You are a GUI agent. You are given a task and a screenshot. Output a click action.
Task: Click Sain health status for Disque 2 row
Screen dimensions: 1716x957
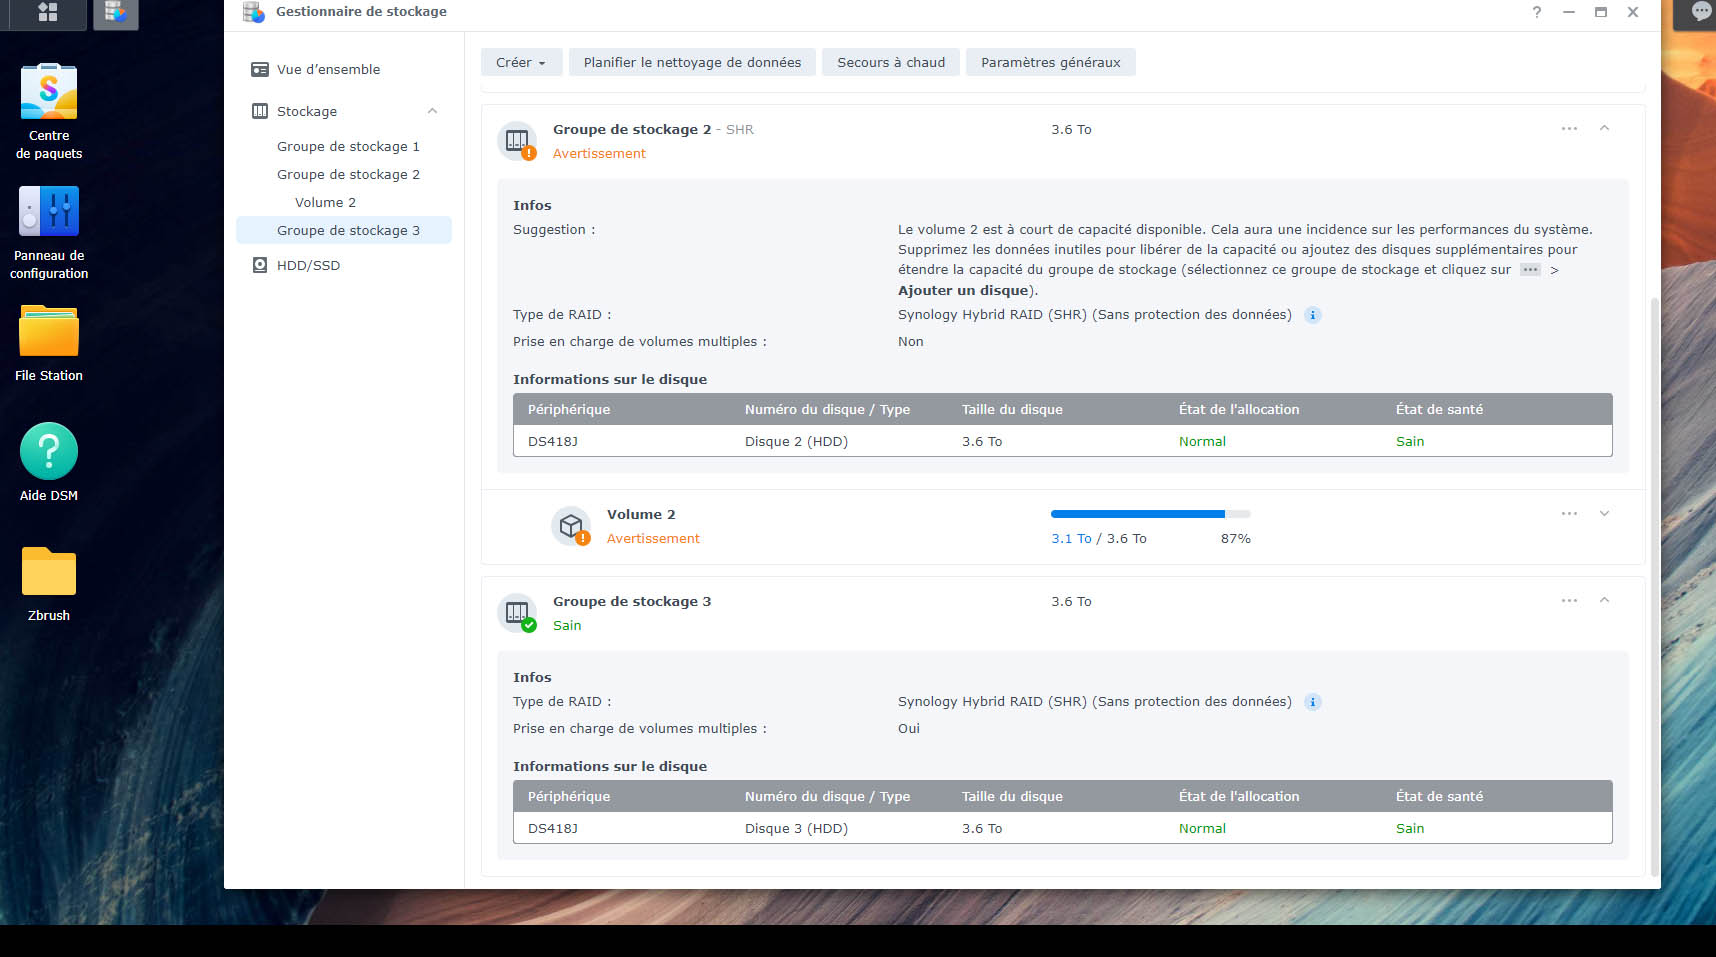pos(1410,441)
